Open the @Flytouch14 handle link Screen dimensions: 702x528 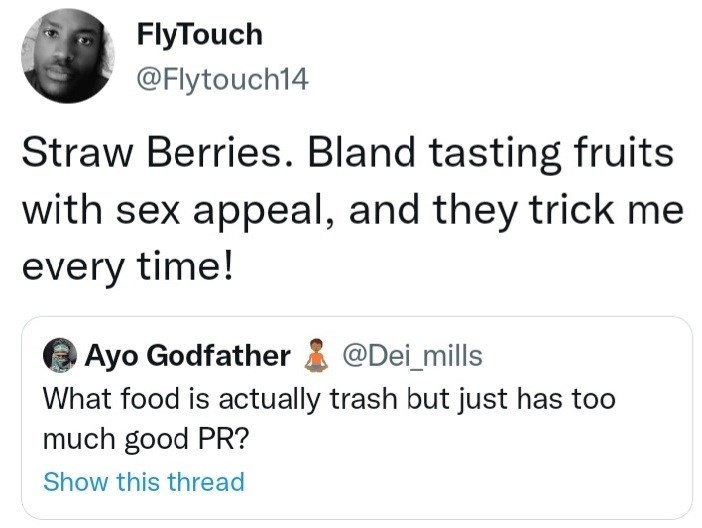coord(223,79)
